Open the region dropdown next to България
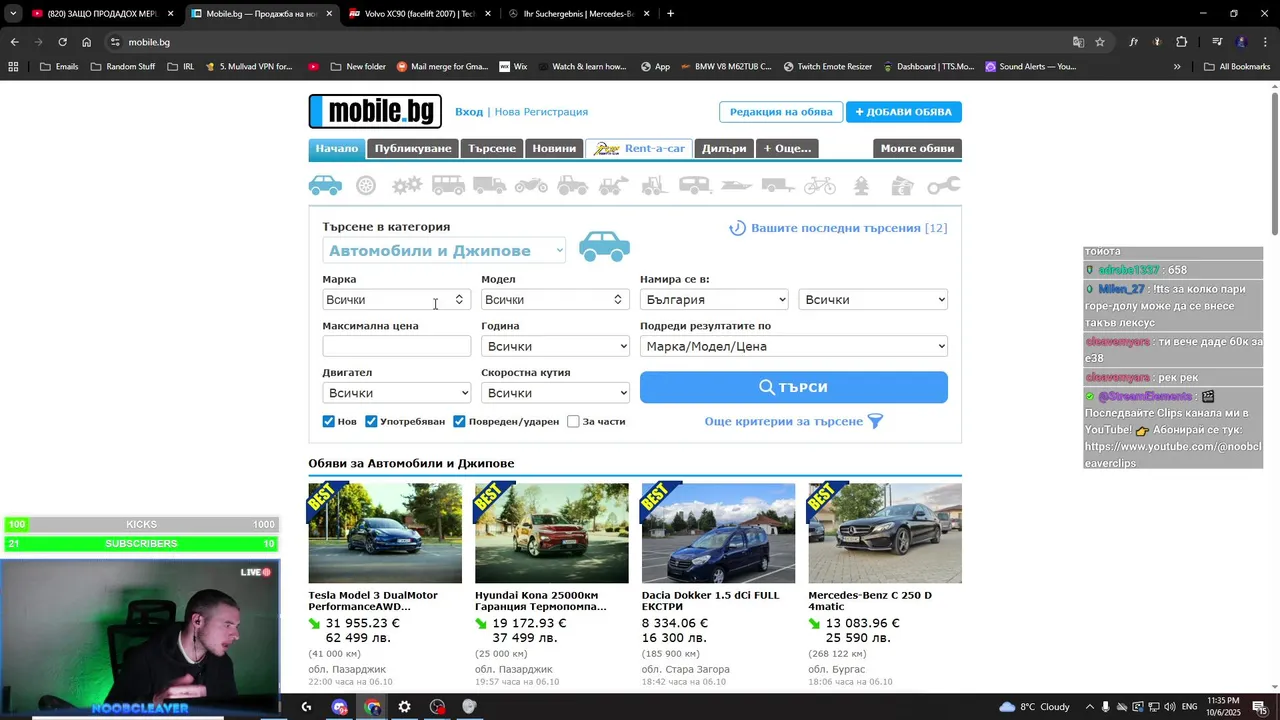The image size is (1280, 720). pos(873,299)
